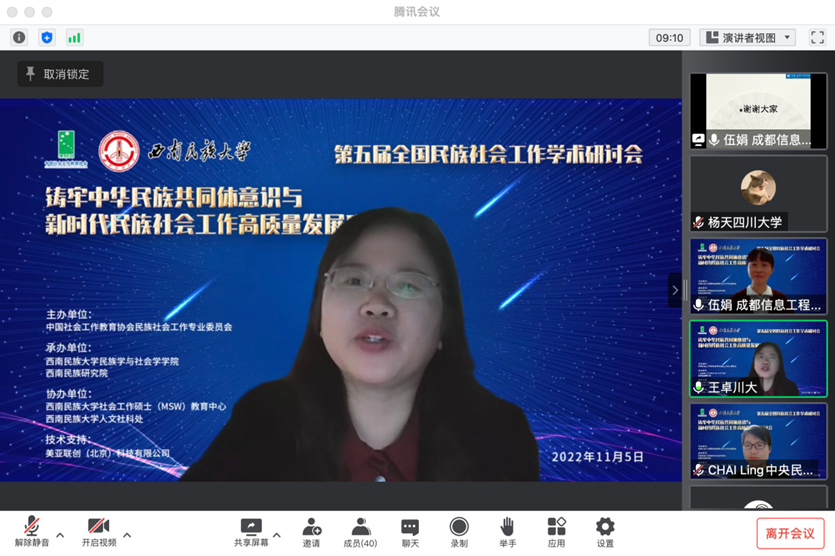This screenshot has height=556, width=835.
Task: Collapse the participant video sidebar arrow
Action: (674, 290)
